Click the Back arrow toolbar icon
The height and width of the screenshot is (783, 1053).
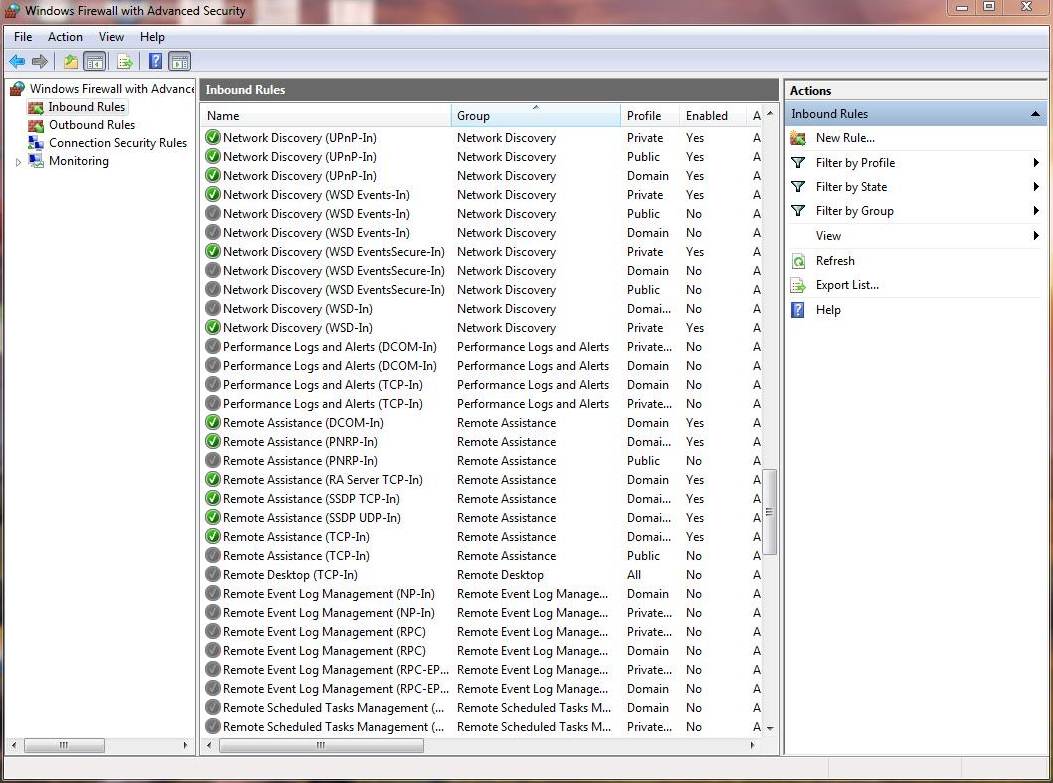[x=17, y=62]
